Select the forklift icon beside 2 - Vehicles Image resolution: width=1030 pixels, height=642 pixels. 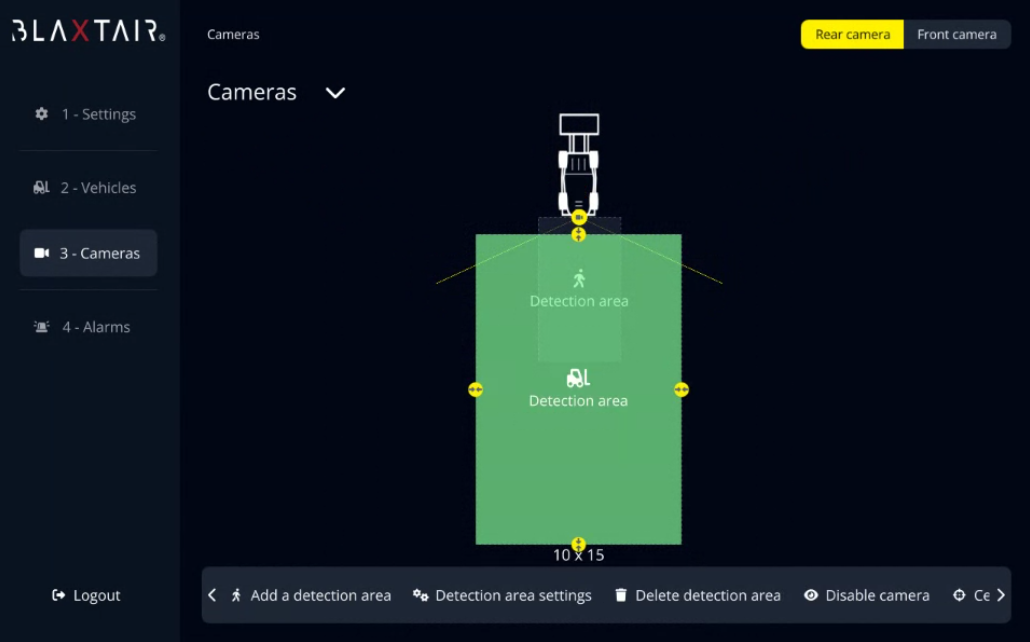point(41,187)
